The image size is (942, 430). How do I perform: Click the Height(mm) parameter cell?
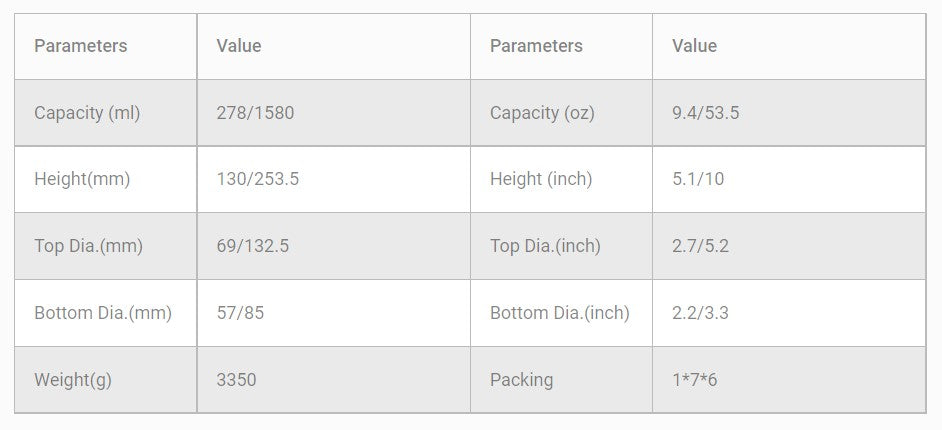[82, 179]
